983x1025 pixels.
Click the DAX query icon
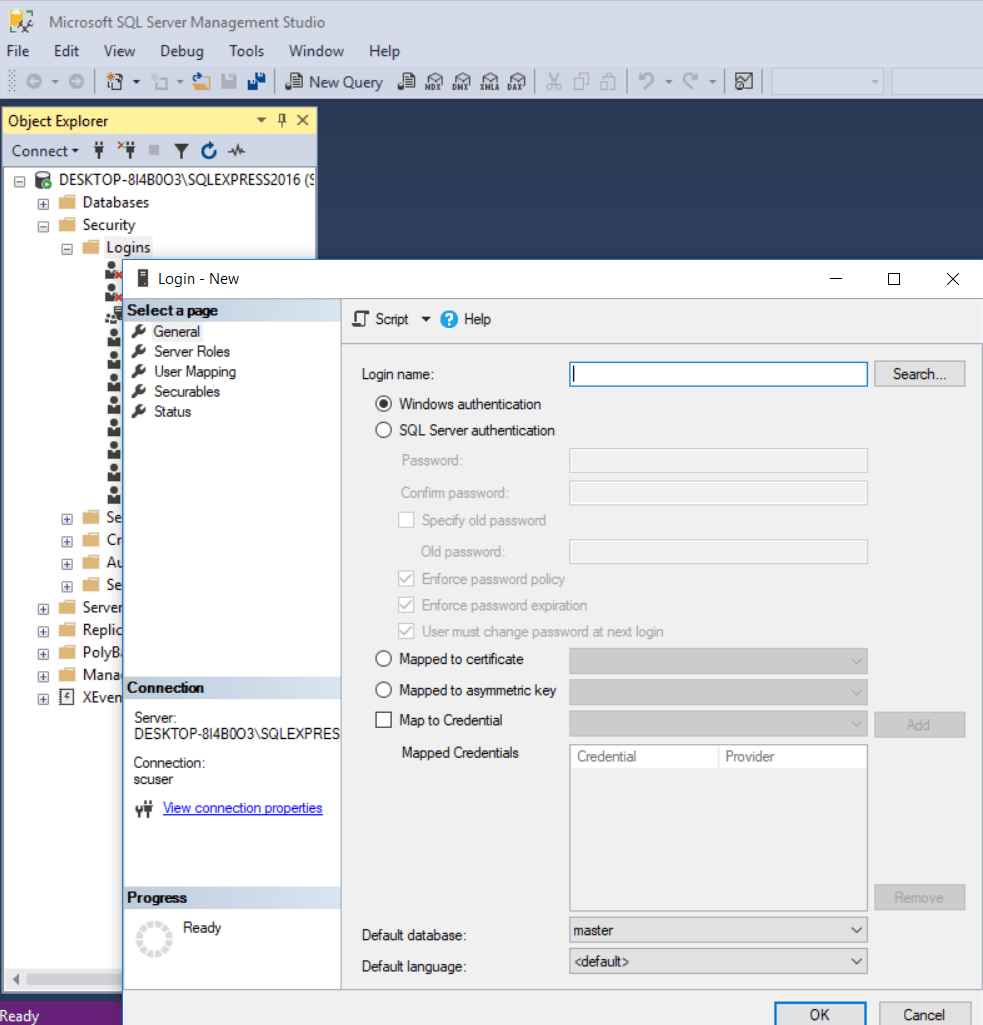(516, 82)
